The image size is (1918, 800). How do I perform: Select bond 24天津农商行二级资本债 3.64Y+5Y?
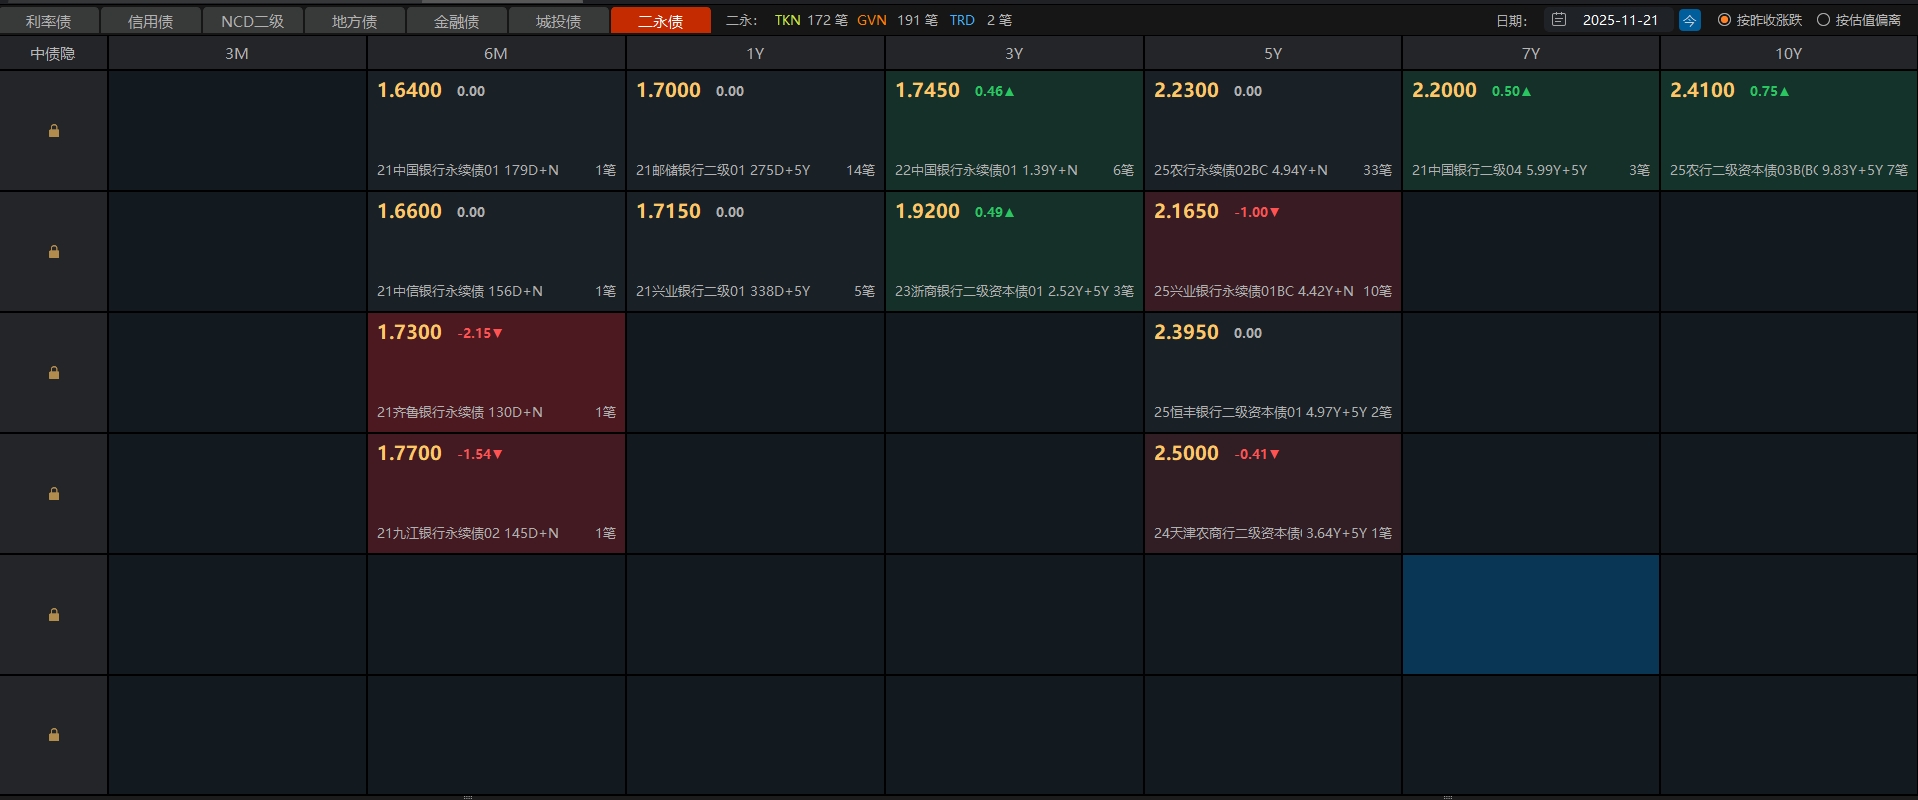1260,533
